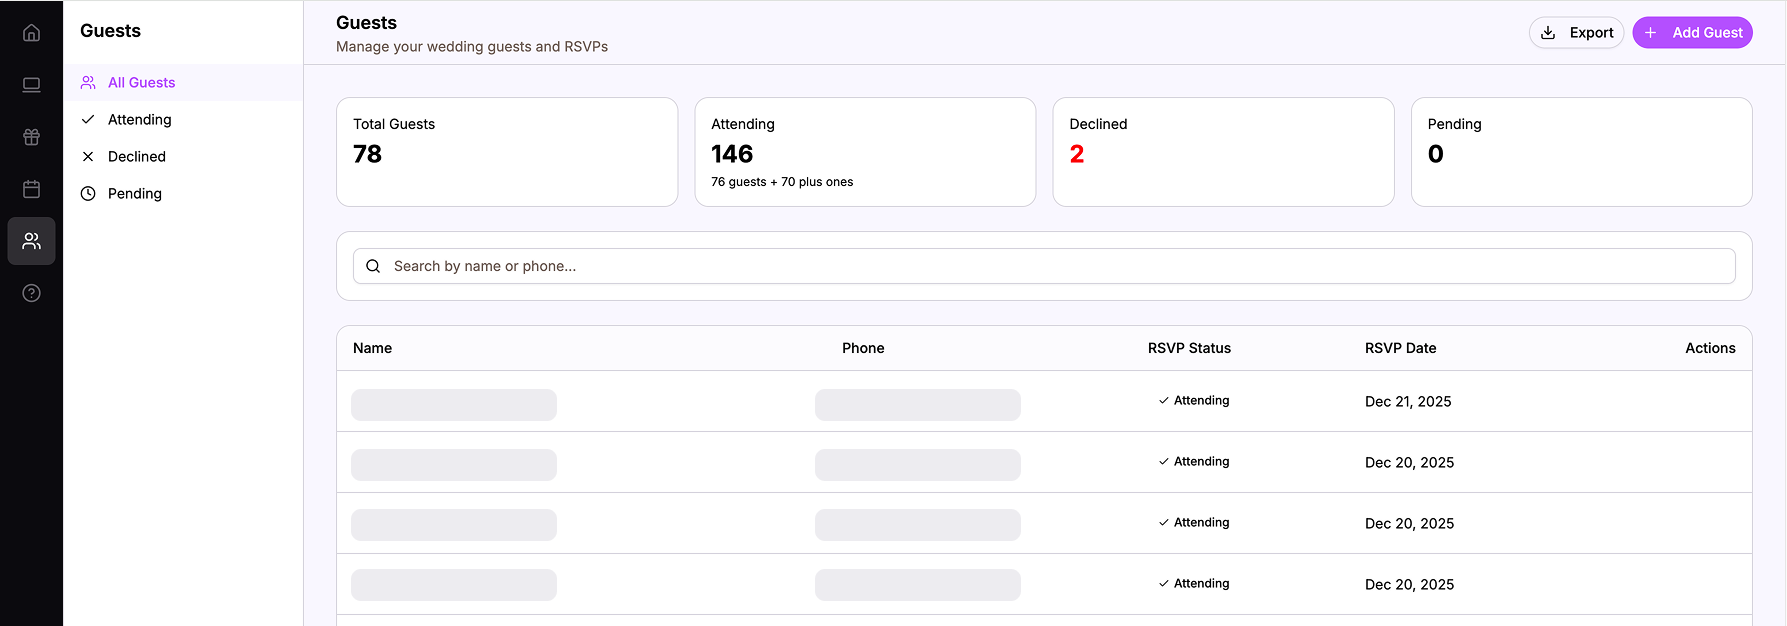This screenshot has height=626, width=1787.
Task: Click the RSVP Date column header
Action: point(1400,348)
